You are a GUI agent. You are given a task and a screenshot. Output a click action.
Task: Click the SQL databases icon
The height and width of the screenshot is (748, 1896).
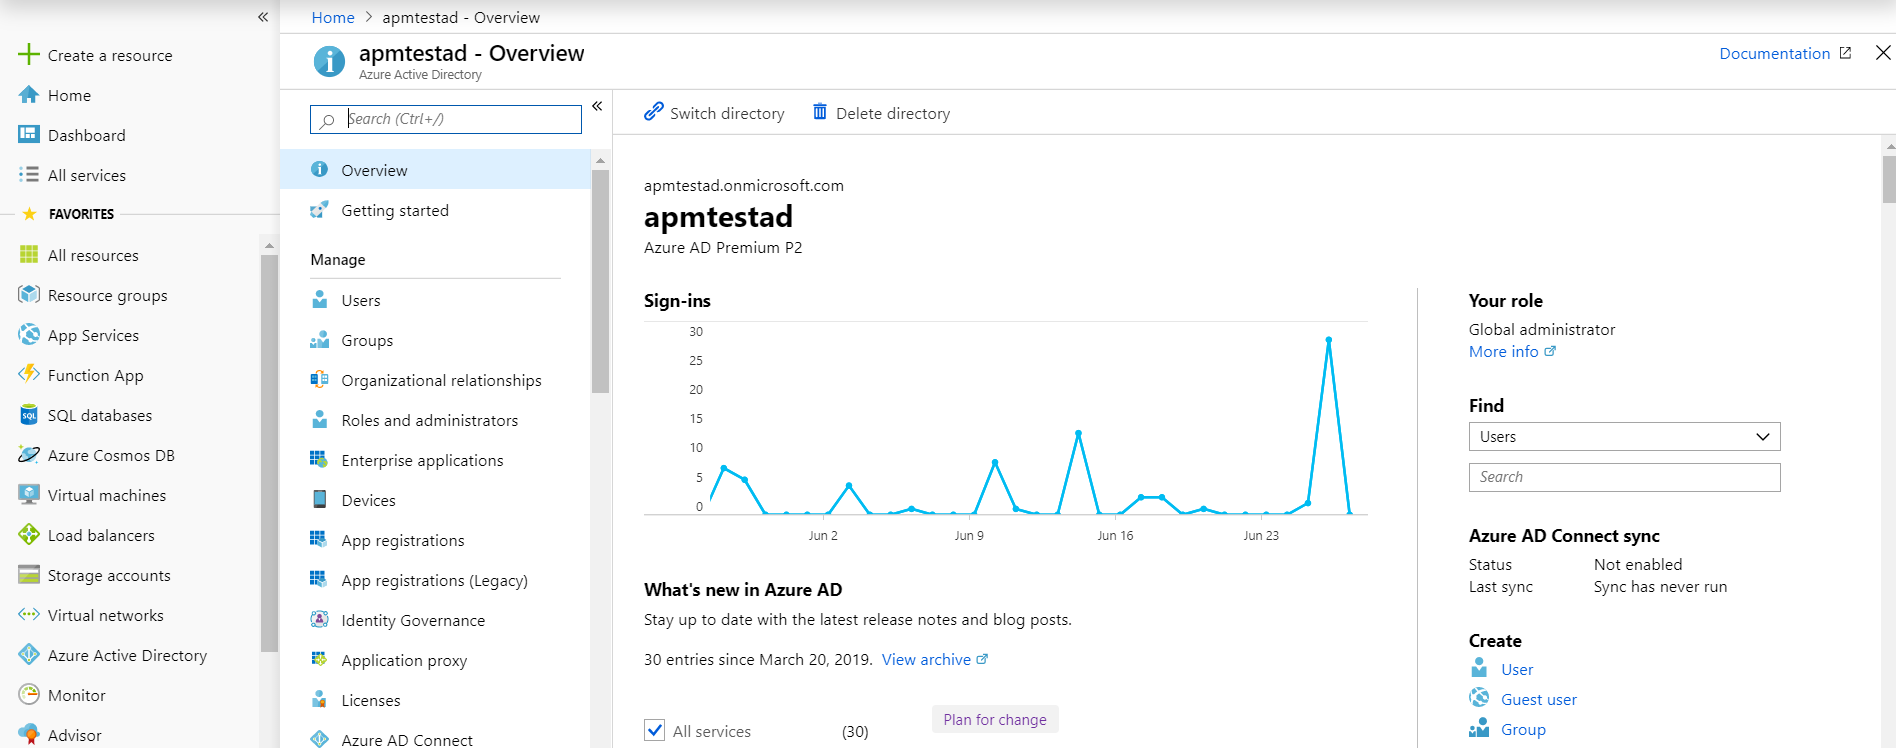click(29, 415)
